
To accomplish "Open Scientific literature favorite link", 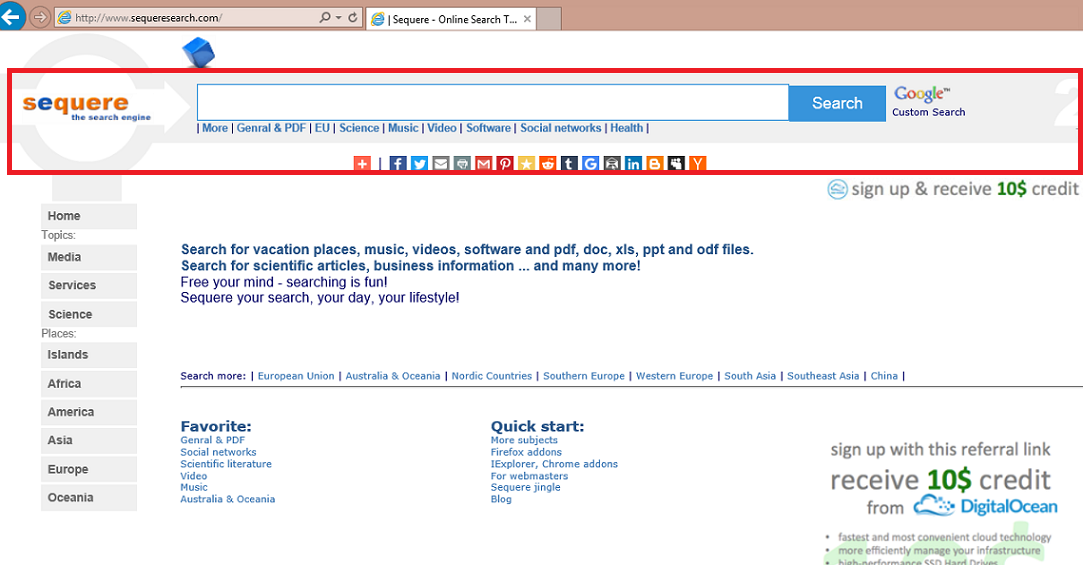I will click(x=226, y=464).
